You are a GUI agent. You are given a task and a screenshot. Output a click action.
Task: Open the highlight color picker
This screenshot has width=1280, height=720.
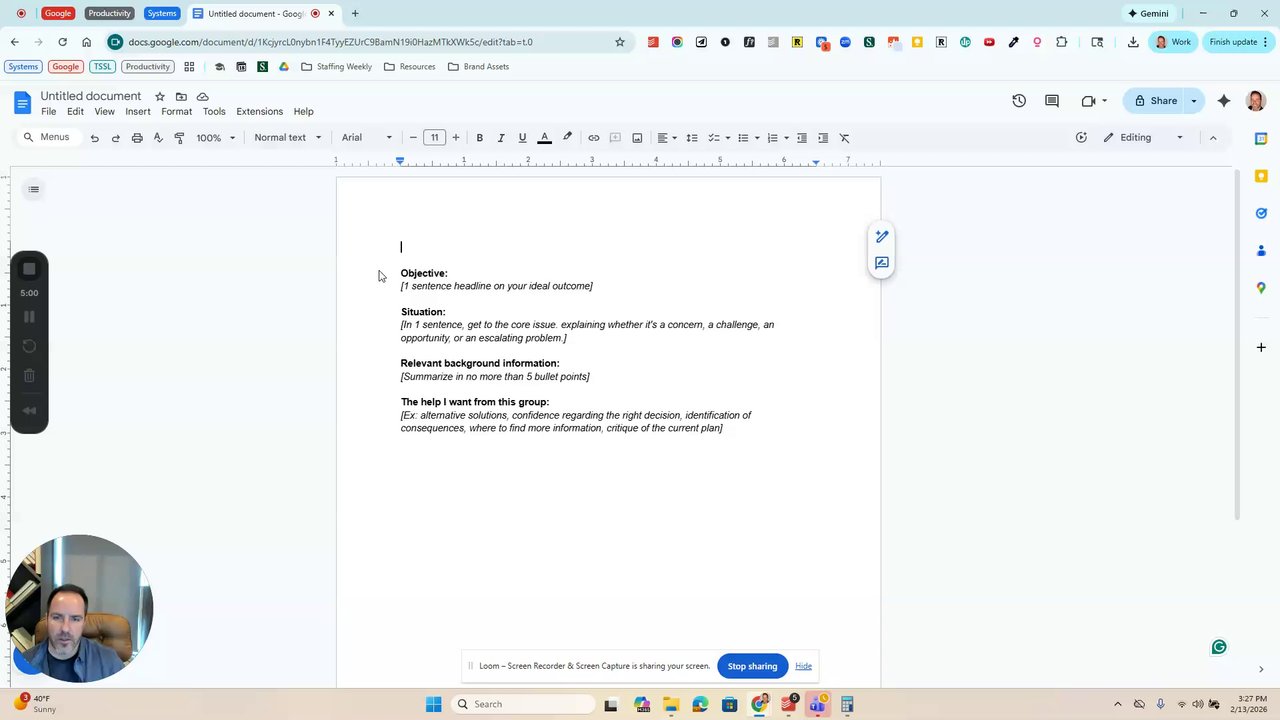567,138
